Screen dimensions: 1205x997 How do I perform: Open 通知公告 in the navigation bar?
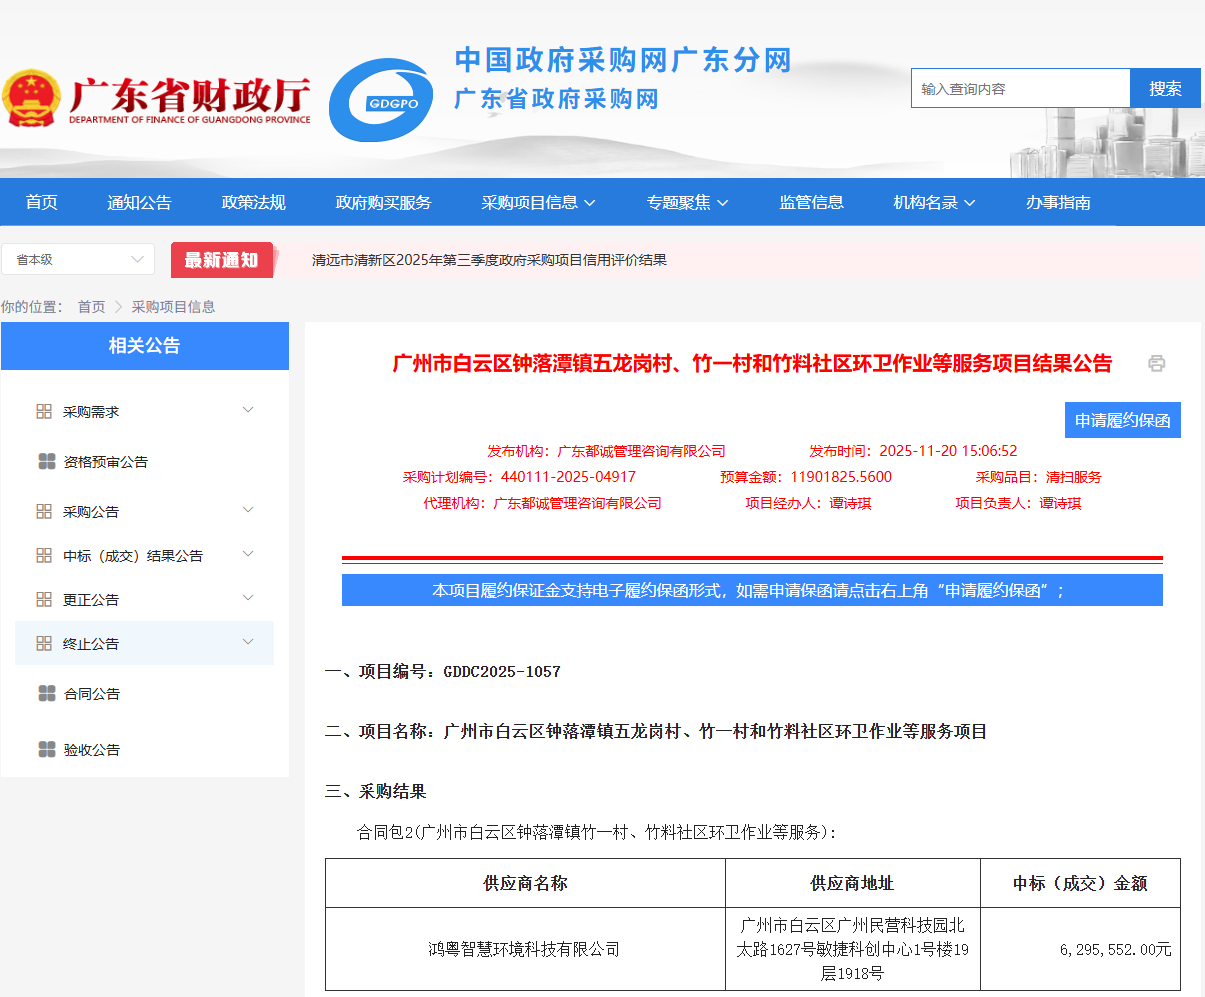coord(140,202)
